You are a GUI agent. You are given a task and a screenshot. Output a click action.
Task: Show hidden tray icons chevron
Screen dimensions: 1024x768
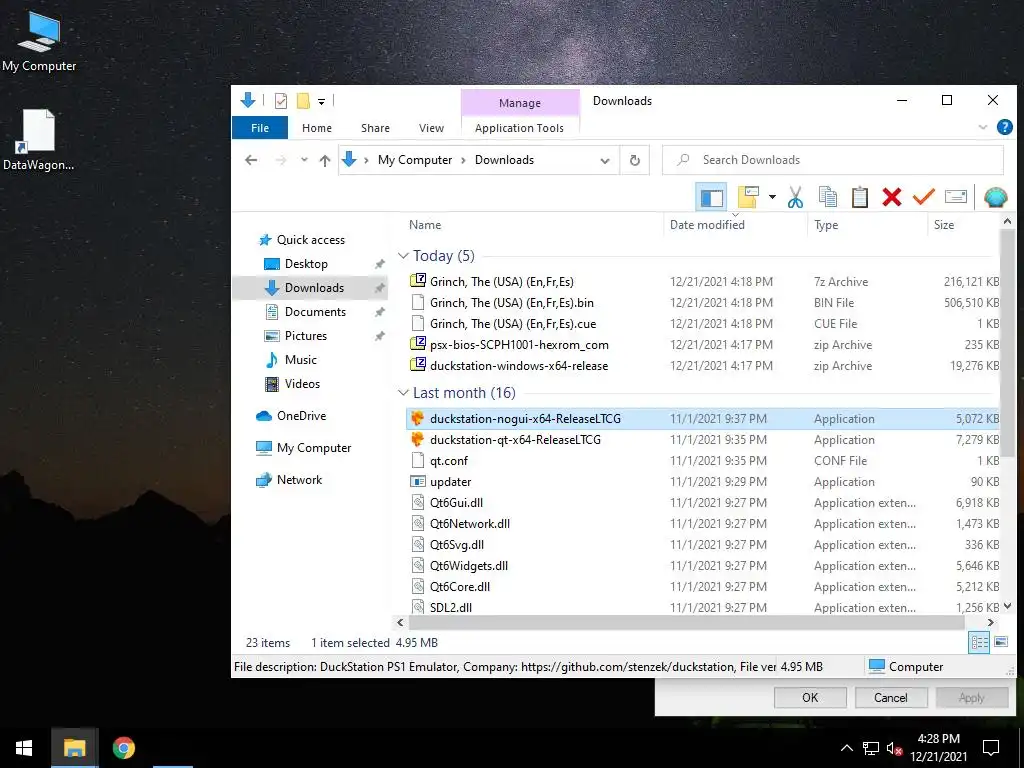(x=846, y=748)
